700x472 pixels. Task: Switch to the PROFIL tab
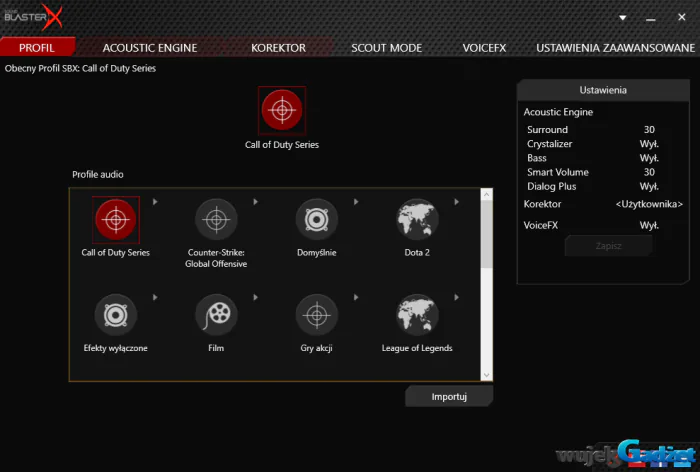(37, 47)
